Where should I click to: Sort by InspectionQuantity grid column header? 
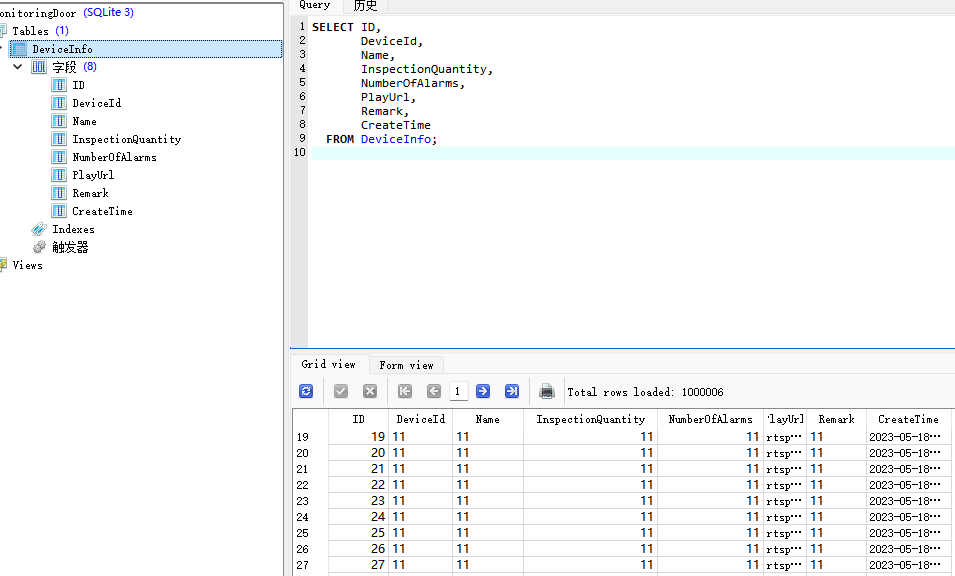(x=590, y=419)
